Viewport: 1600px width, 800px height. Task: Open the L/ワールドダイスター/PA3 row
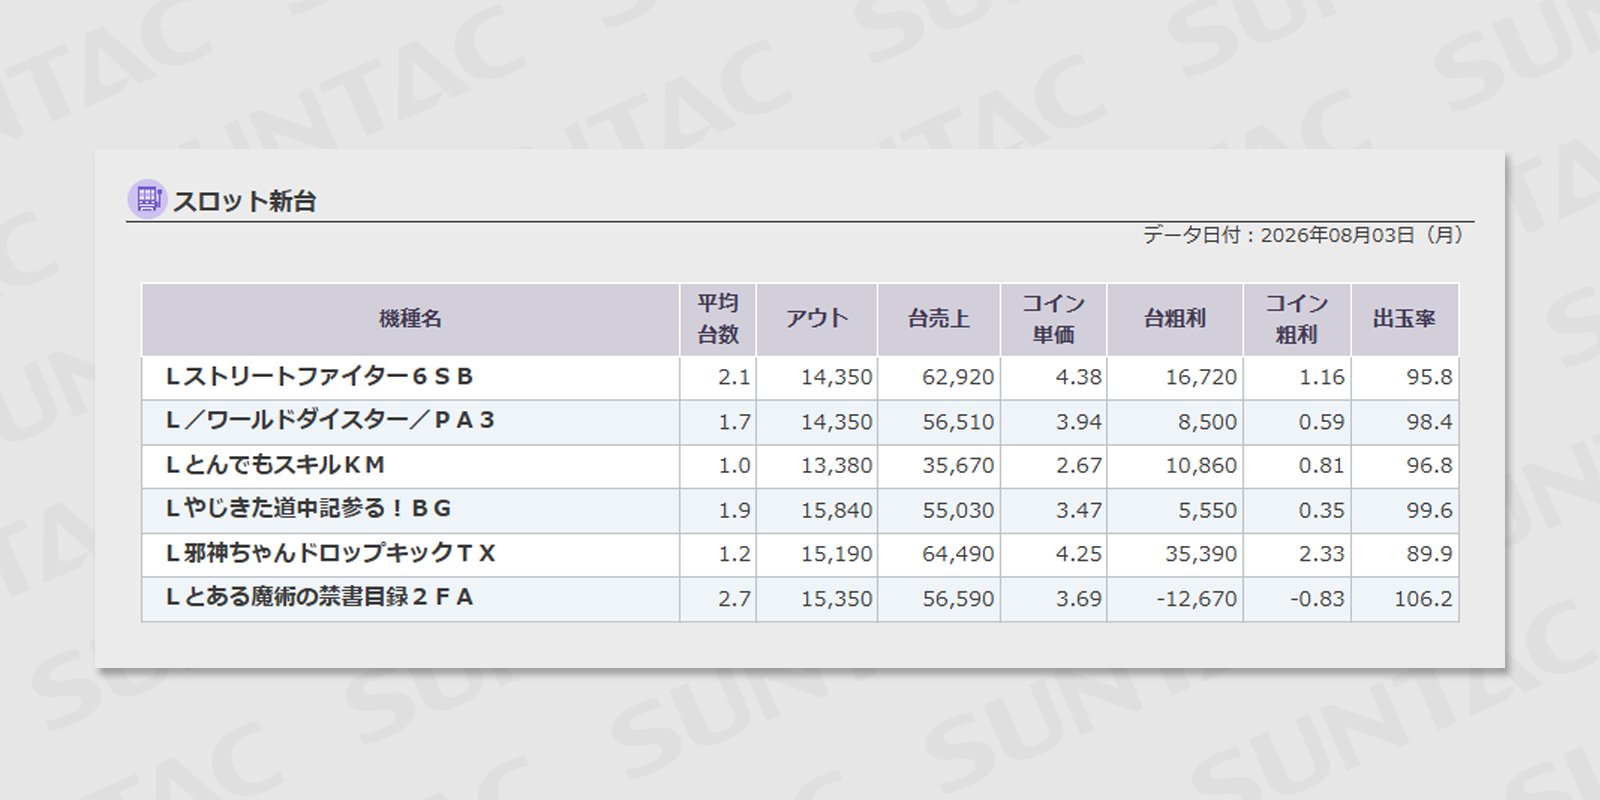coord(800,422)
